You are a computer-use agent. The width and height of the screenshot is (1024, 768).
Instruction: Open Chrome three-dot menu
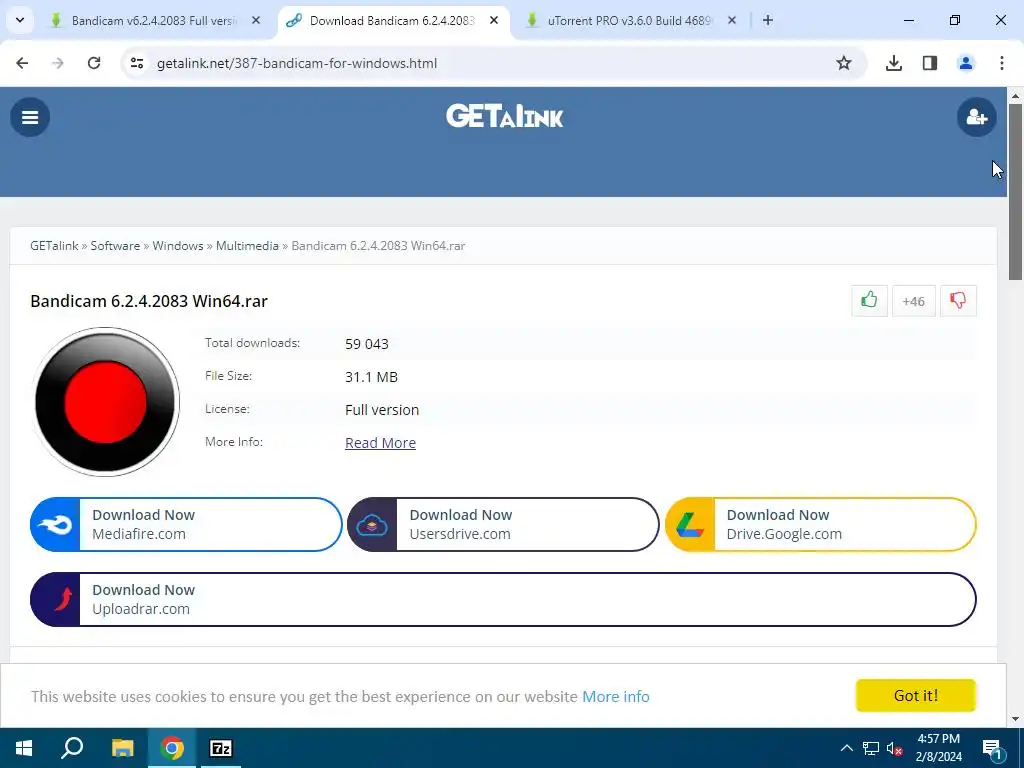point(1002,63)
